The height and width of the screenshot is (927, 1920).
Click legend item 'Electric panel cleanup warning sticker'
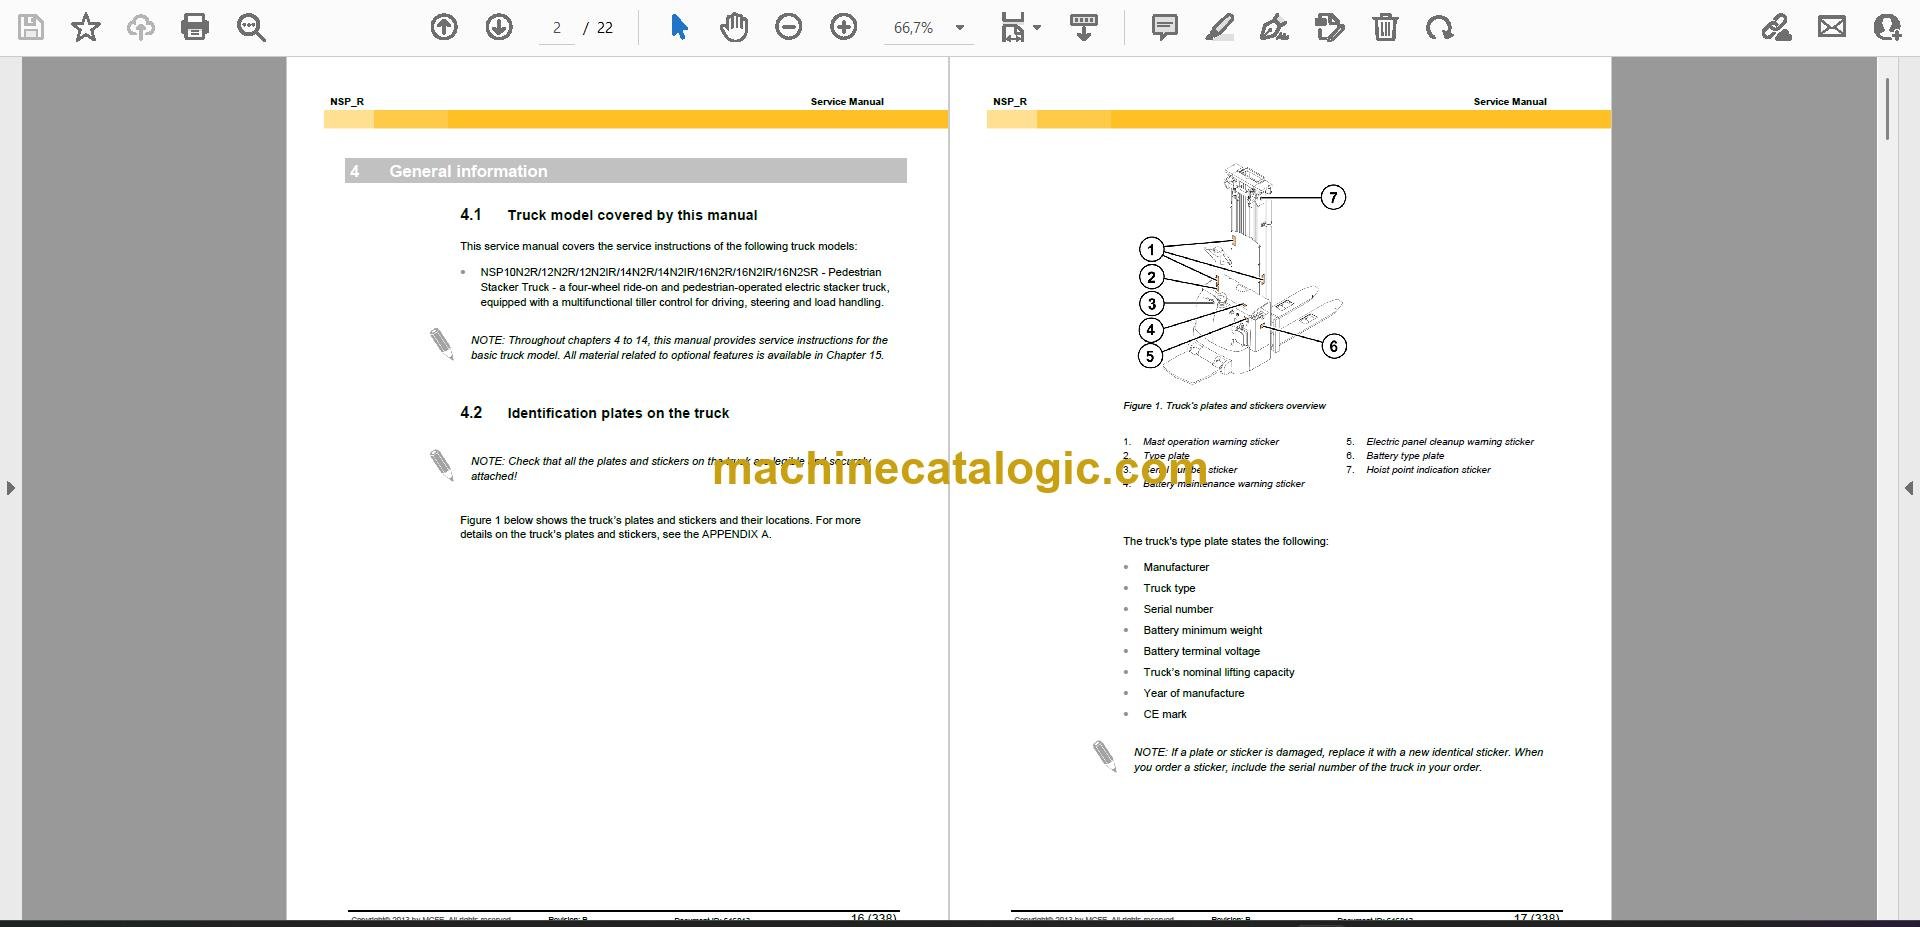point(1450,442)
